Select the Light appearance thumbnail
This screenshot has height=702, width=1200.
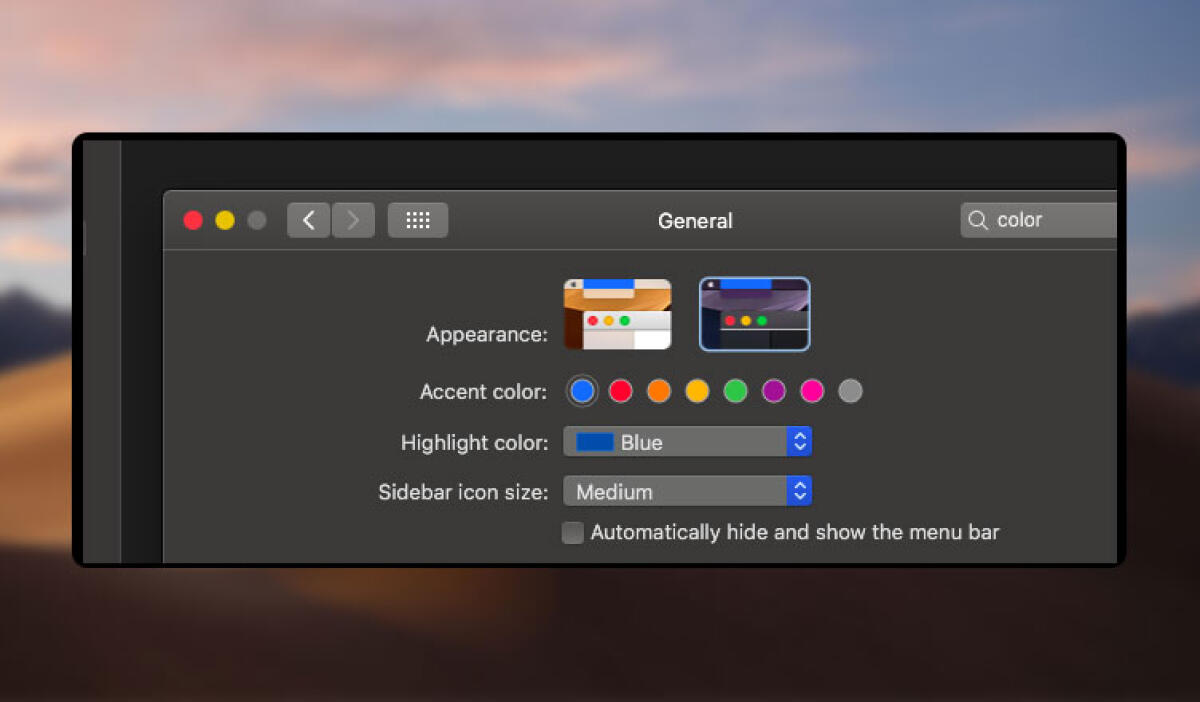click(617, 314)
